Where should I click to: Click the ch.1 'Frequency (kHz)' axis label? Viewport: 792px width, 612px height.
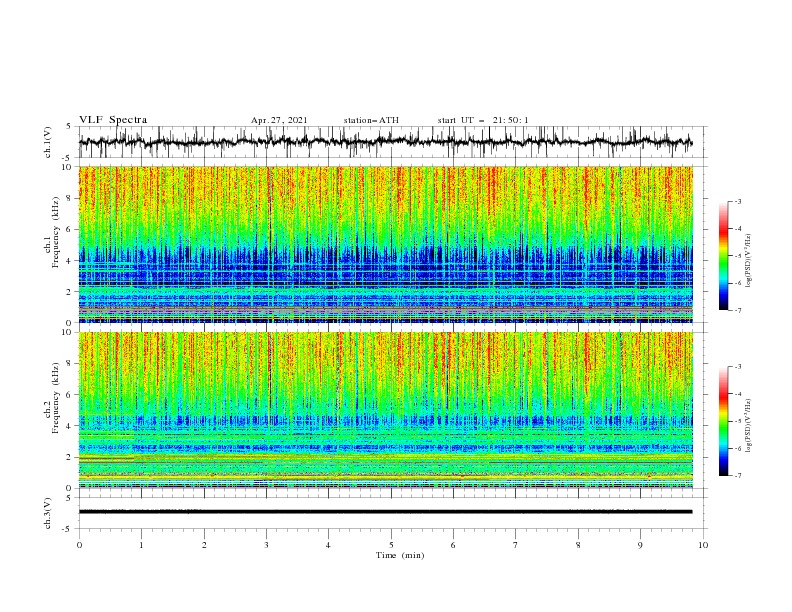click(56, 233)
